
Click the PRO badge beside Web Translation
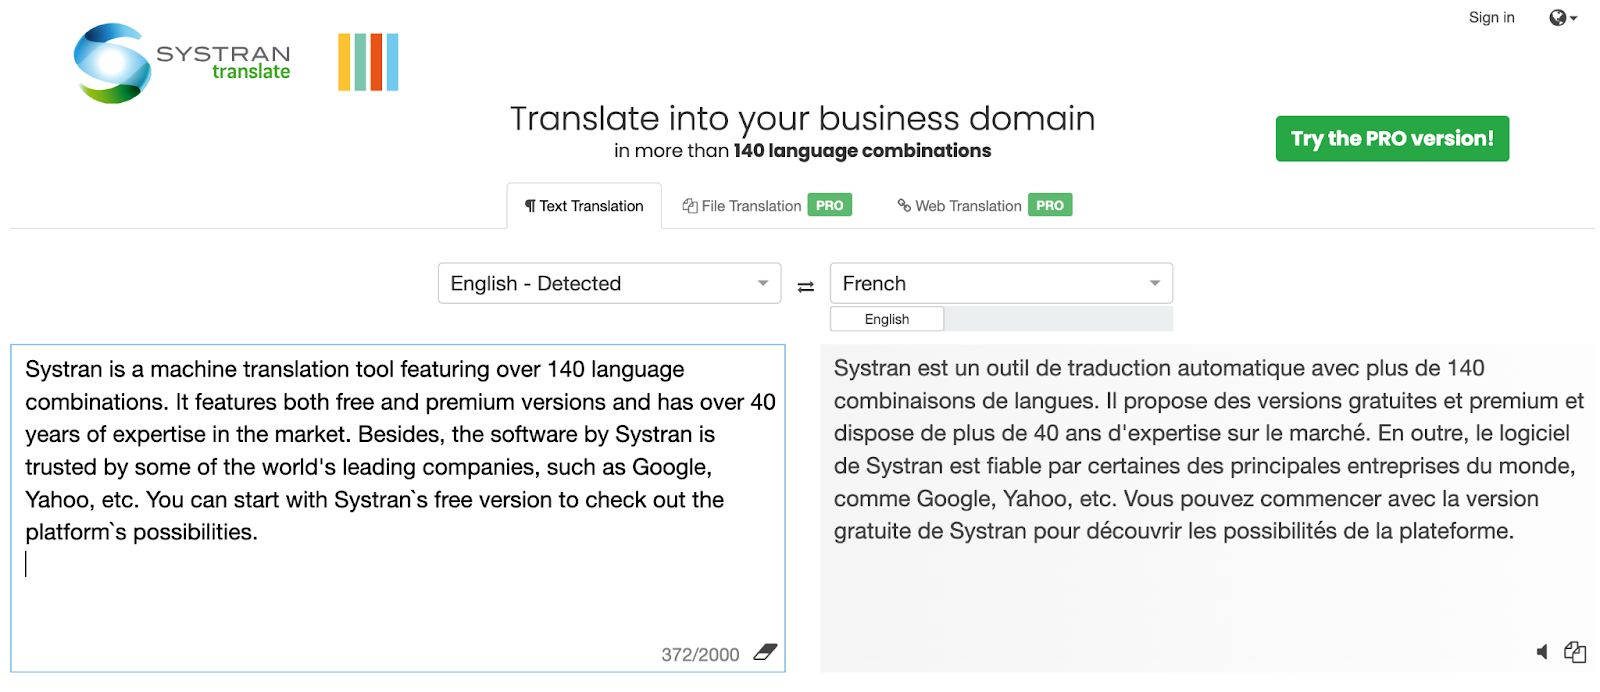[x=1050, y=205]
